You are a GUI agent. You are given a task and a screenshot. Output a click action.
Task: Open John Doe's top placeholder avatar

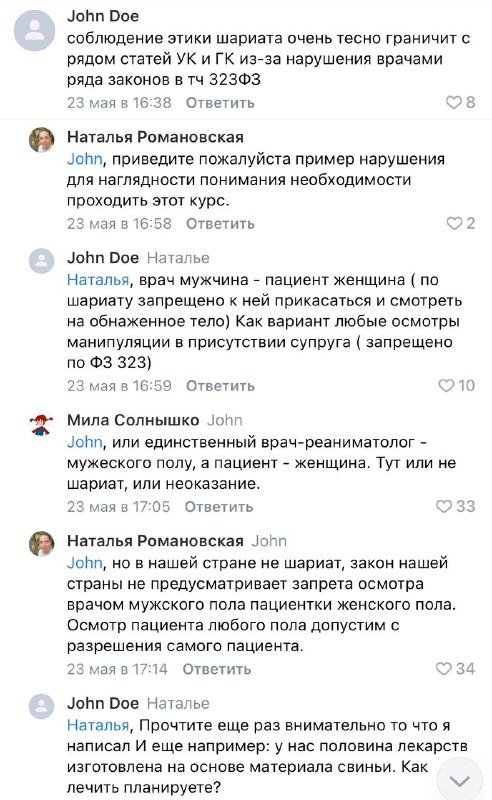35,30
